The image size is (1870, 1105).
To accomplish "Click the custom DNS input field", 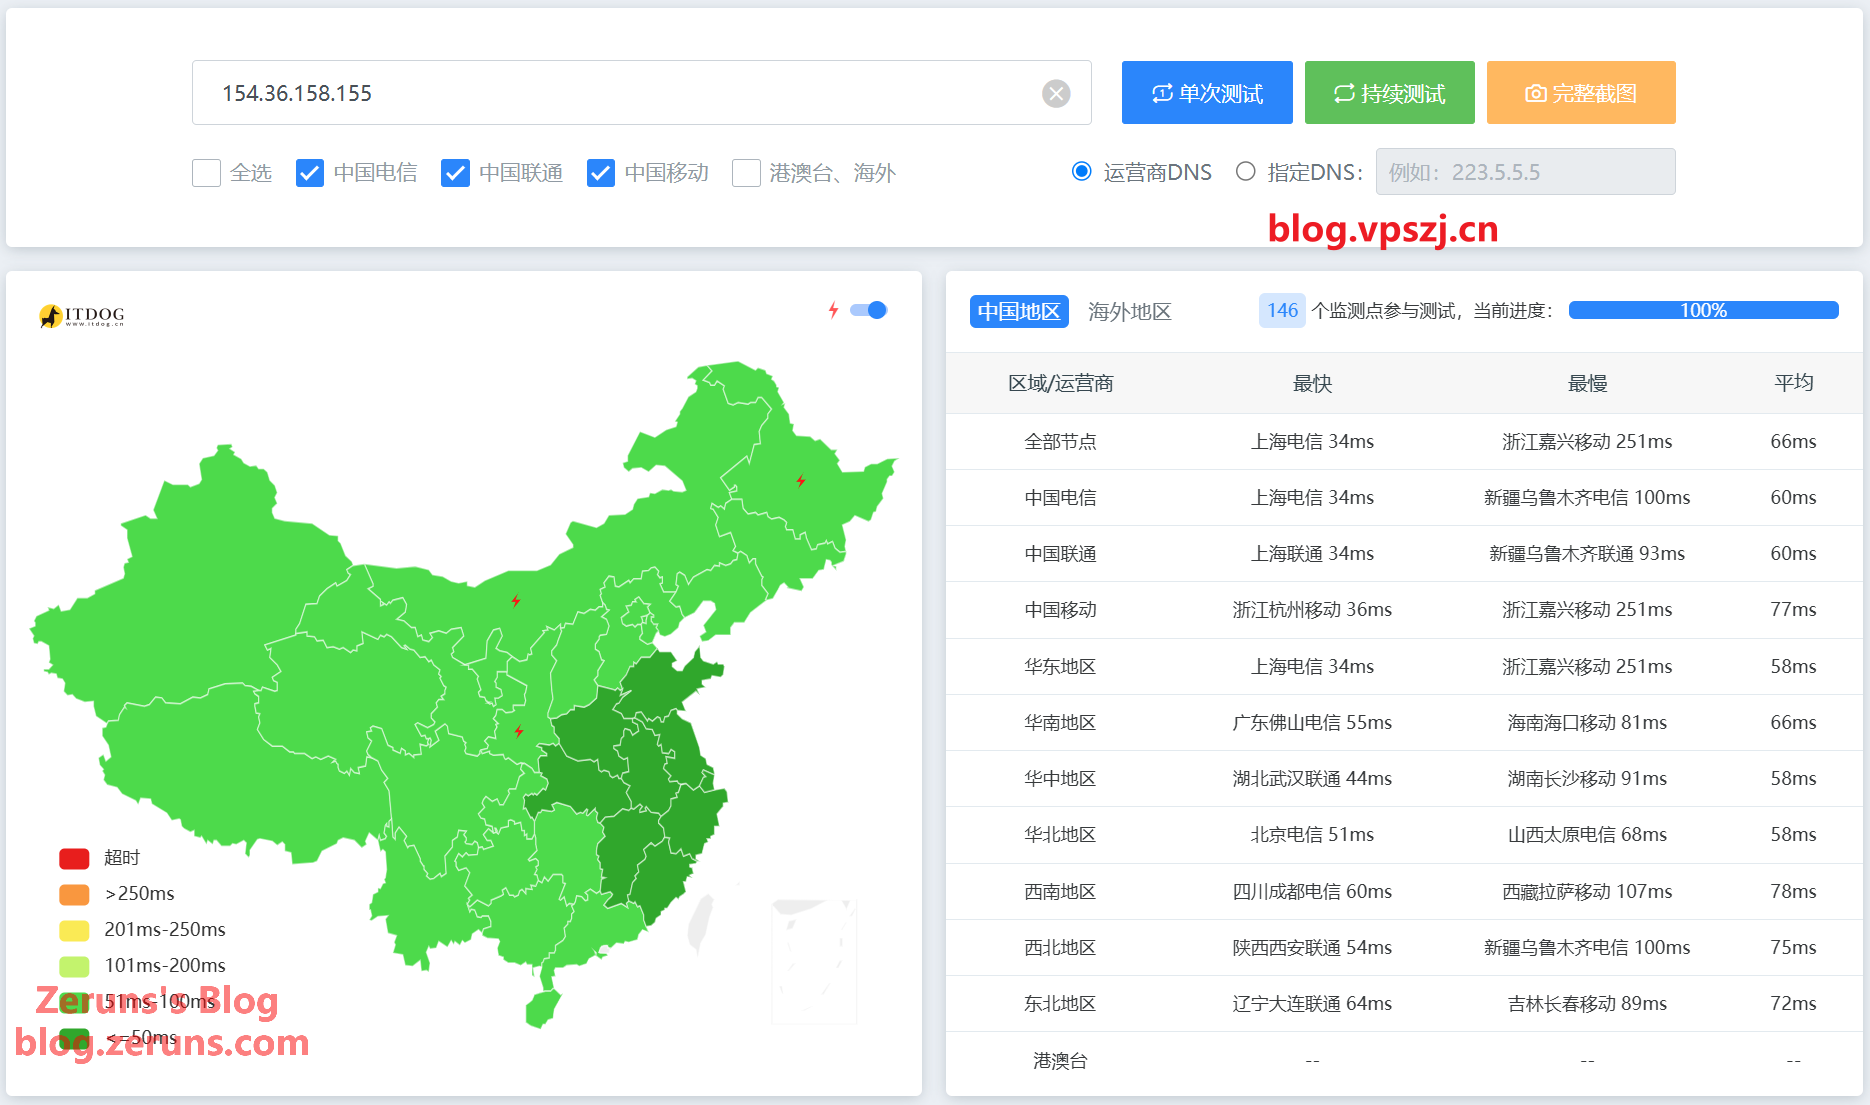I will pos(1525,172).
